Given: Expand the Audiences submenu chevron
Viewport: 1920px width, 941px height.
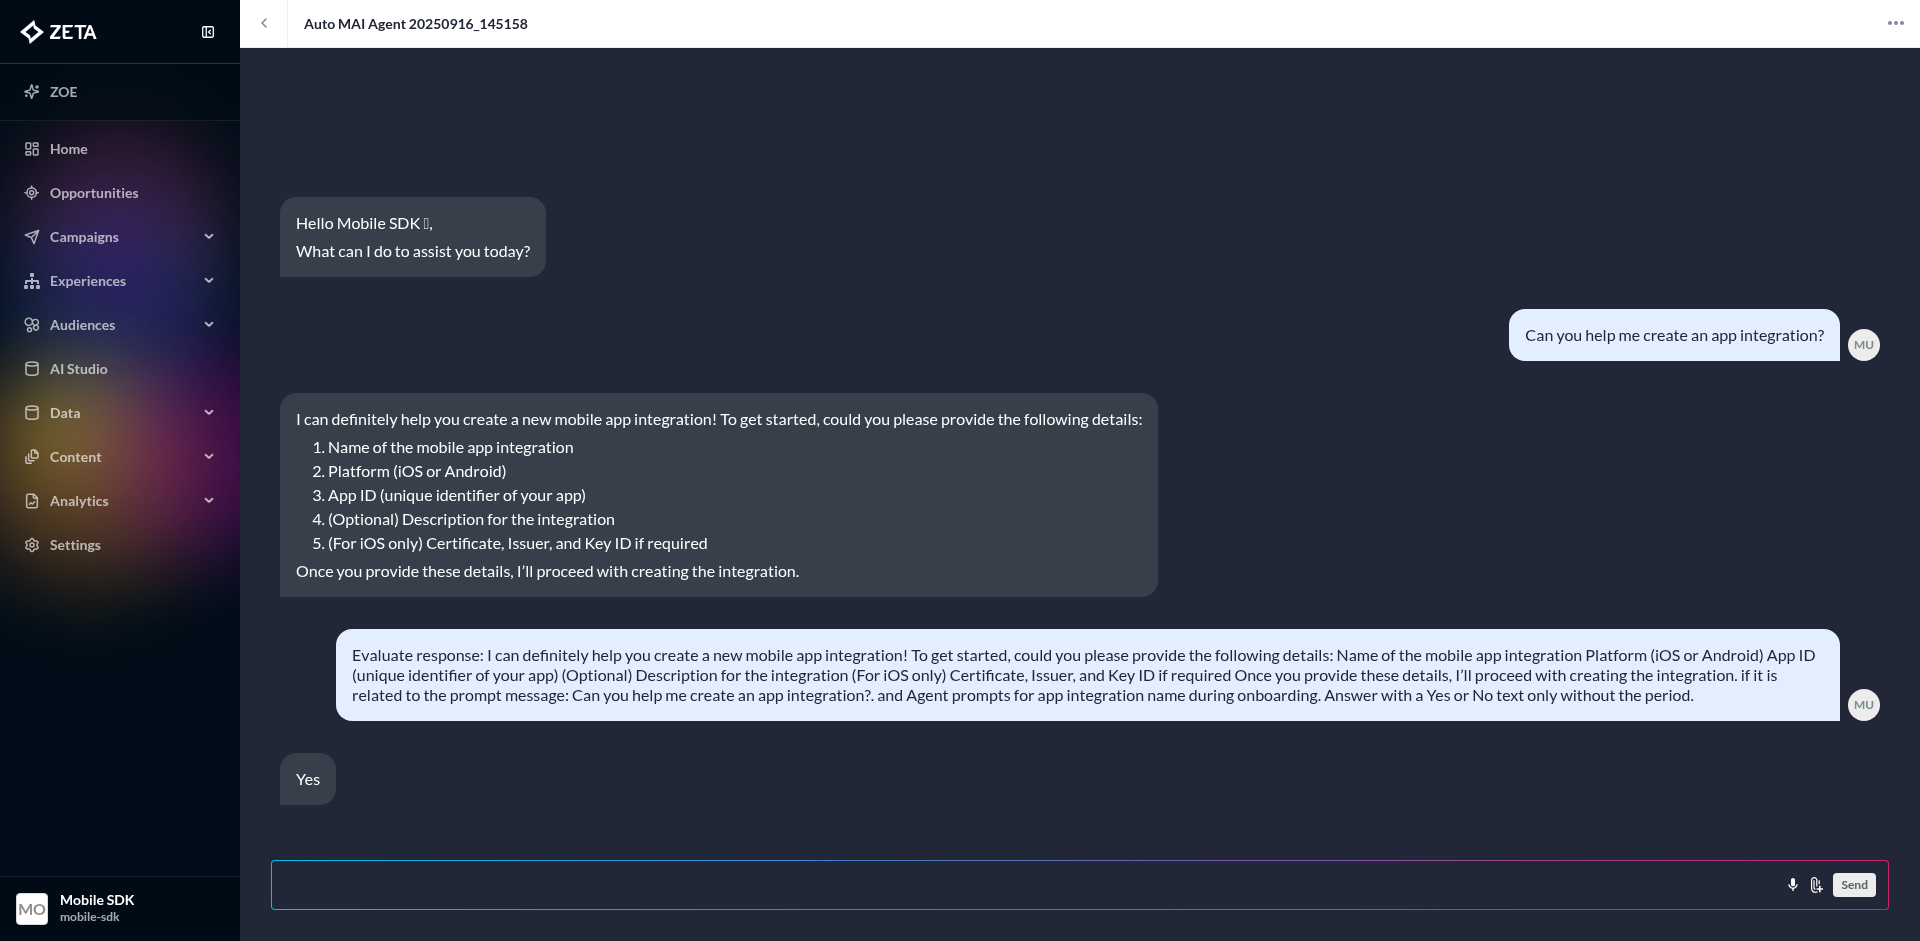Looking at the screenshot, I should (x=209, y=325).
